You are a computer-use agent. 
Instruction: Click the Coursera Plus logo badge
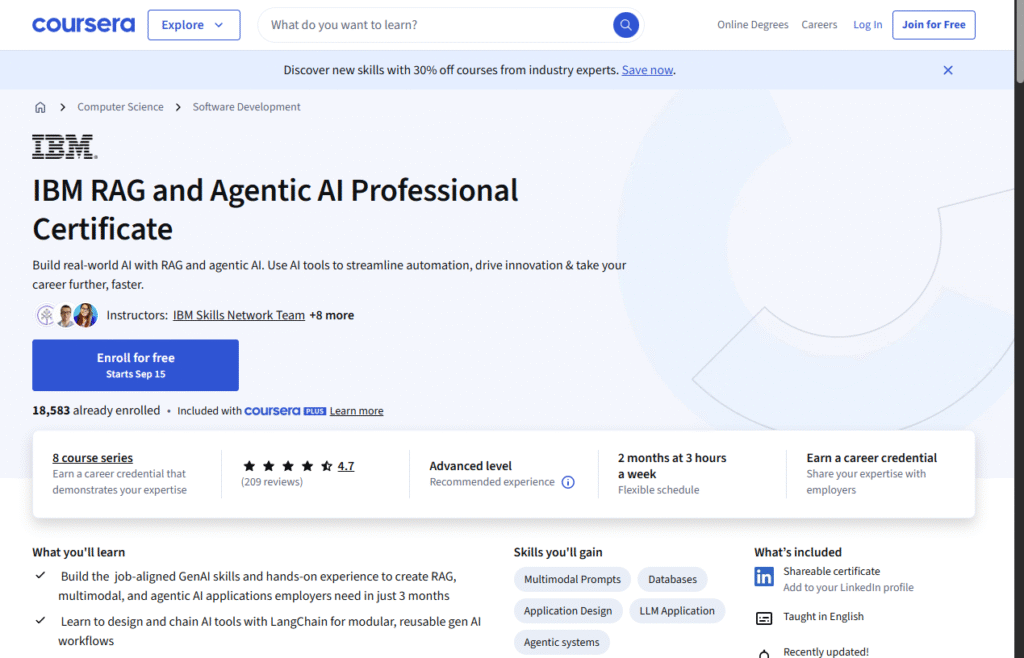click(x=285, y=411)
